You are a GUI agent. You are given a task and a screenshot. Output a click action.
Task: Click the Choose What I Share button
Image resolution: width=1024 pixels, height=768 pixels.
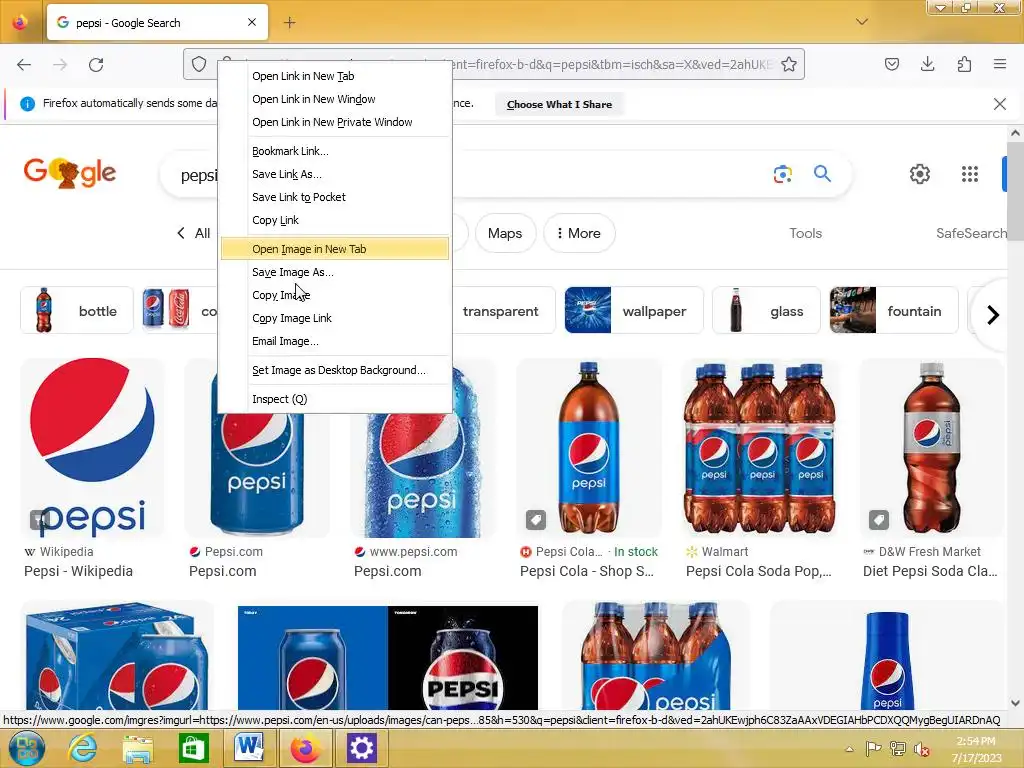559,104
